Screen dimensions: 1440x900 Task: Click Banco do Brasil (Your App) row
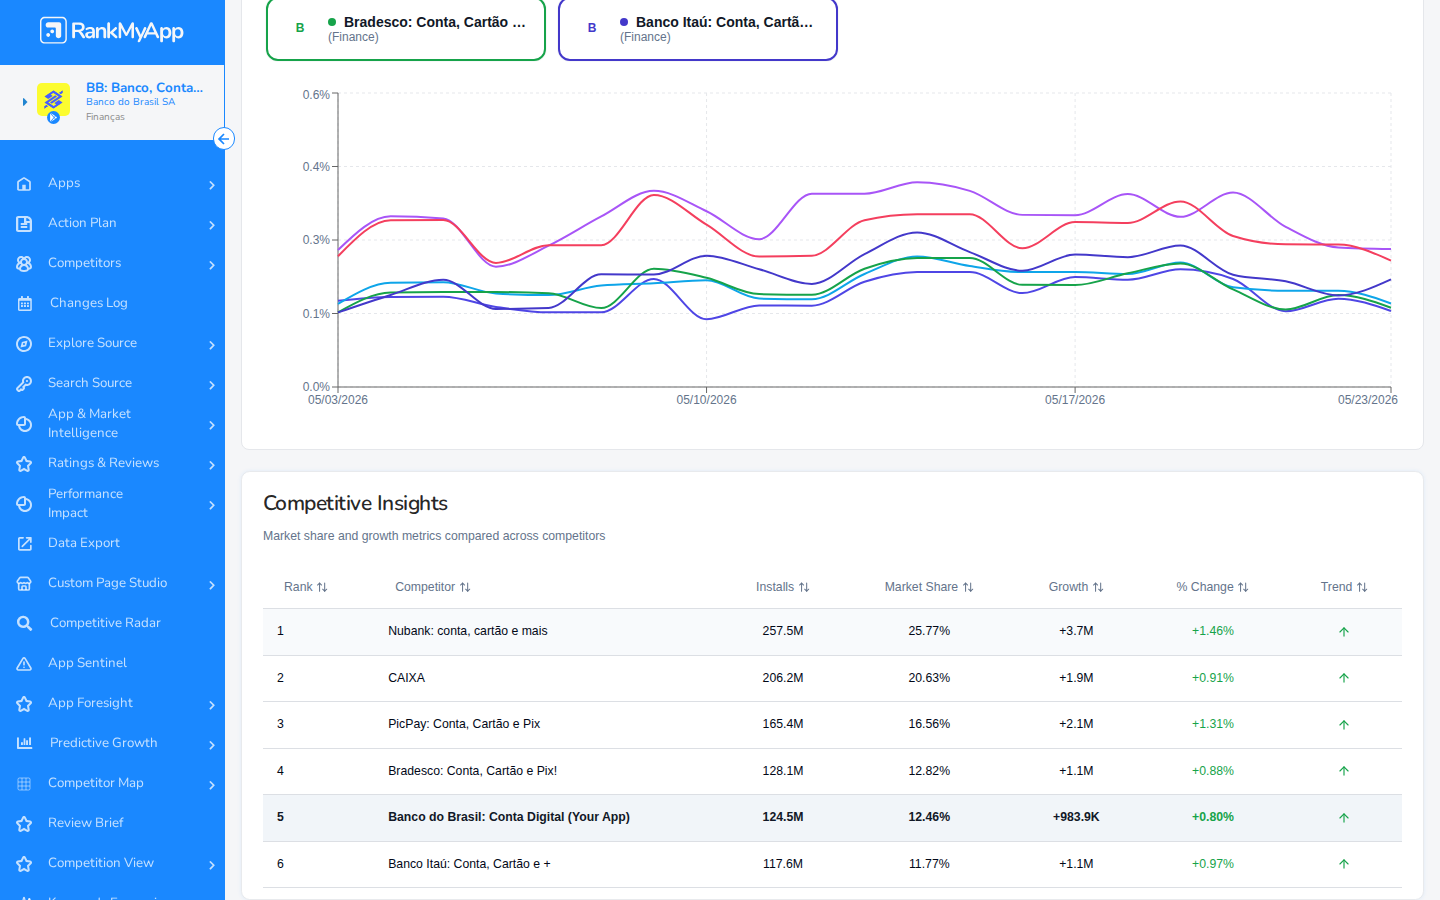[x=832, y=817]
